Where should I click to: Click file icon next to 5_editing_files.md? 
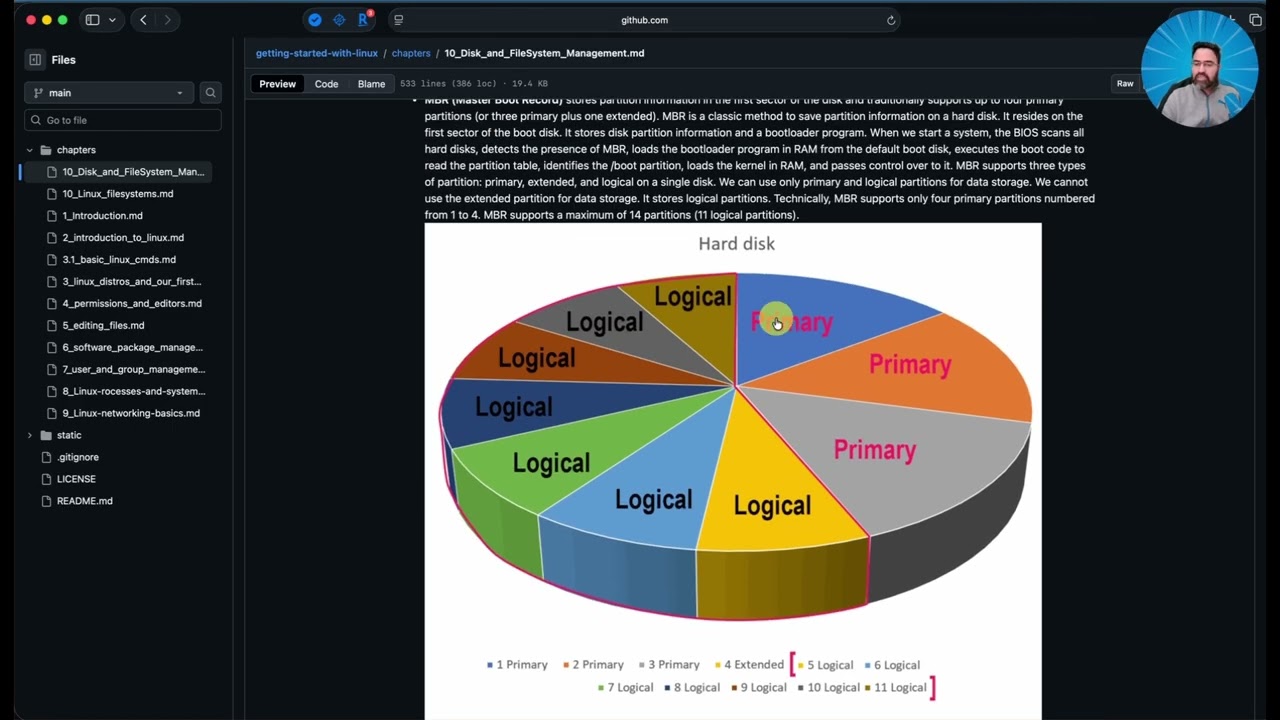click(x=52, y=326)
